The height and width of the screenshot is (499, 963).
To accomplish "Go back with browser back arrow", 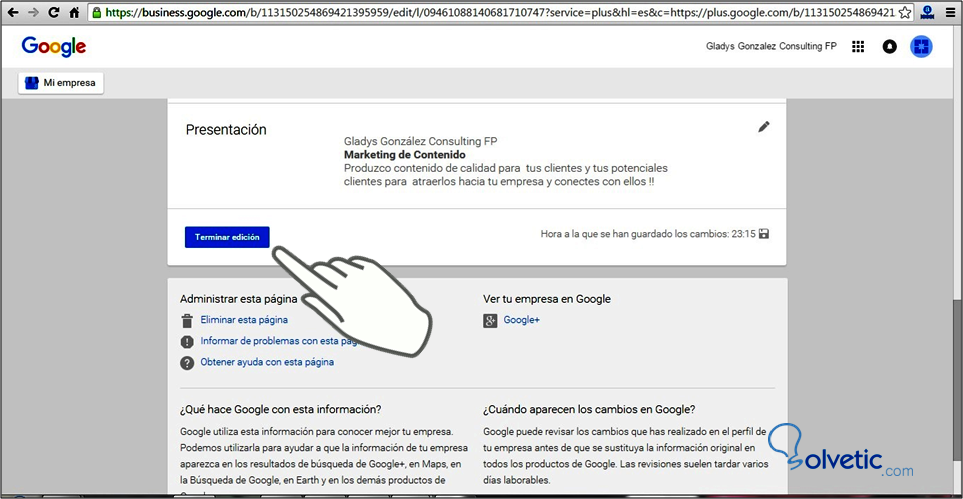I will click(x=12, y=12).
